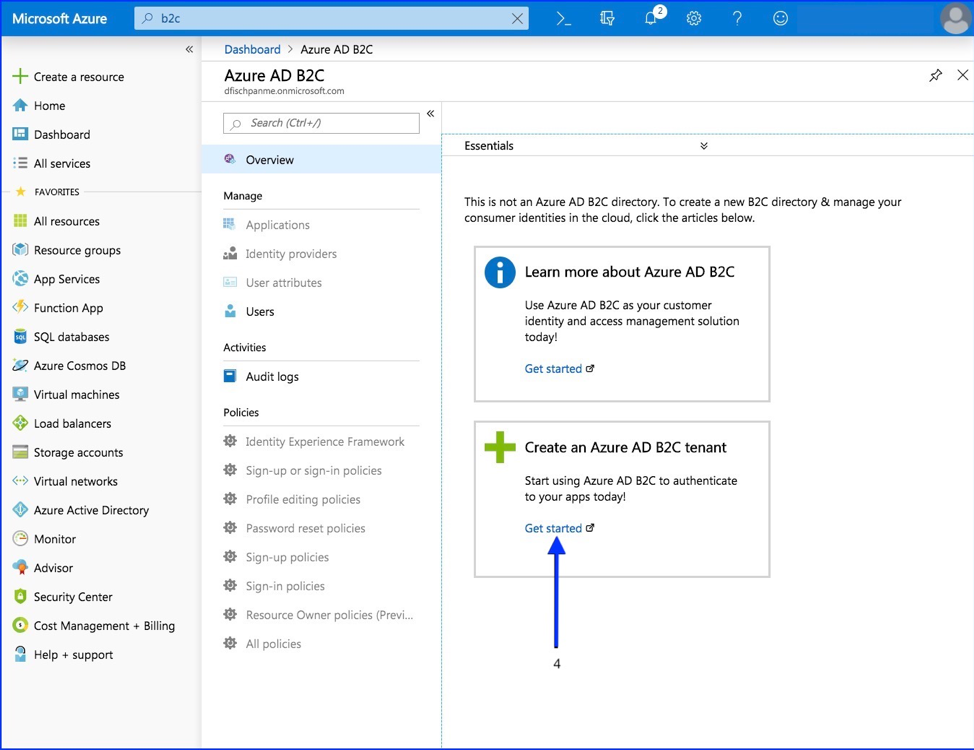974x750 pixels.
Task: Open the user account avatar
Action: [x=956, y=19]
